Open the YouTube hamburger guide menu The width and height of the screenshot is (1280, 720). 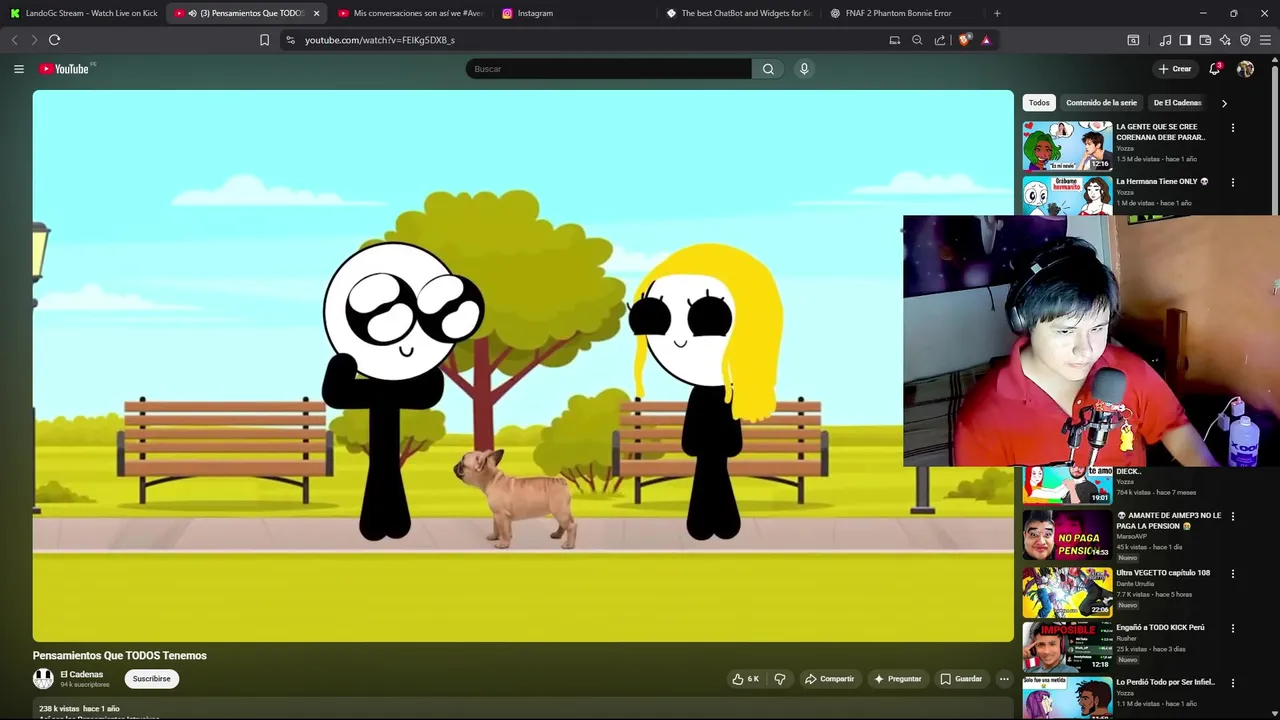click(18, 69)
